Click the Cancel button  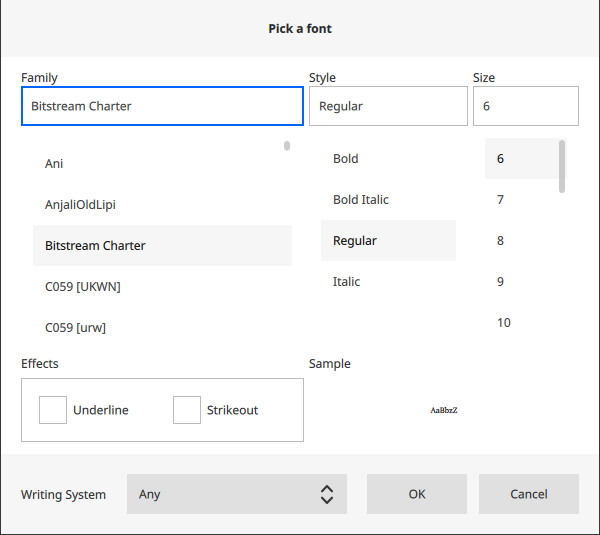[x=528, y=494]
